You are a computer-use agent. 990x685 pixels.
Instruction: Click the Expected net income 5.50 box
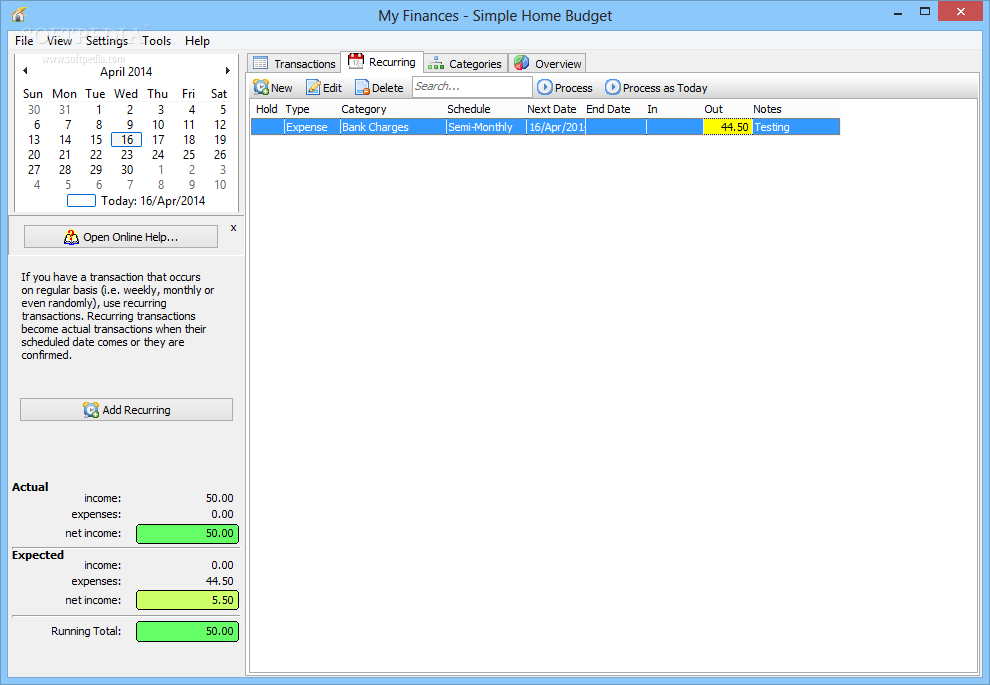(188, 600)
